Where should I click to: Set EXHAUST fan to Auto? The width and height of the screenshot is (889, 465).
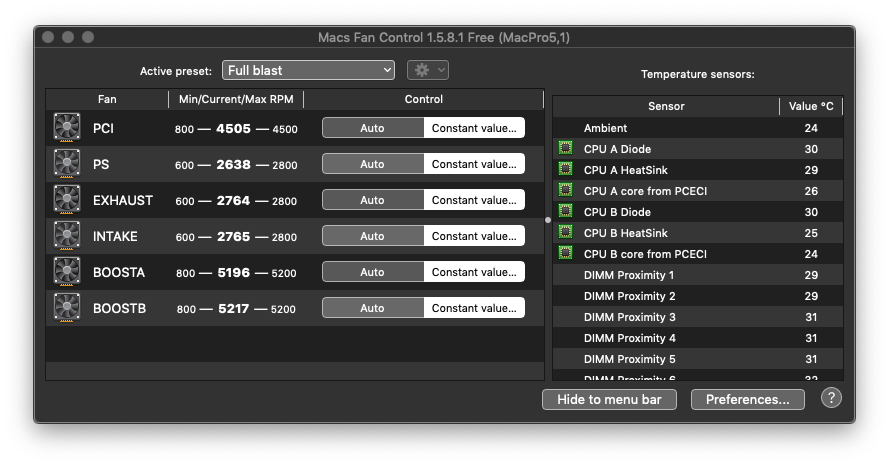(x=372, y=200)
